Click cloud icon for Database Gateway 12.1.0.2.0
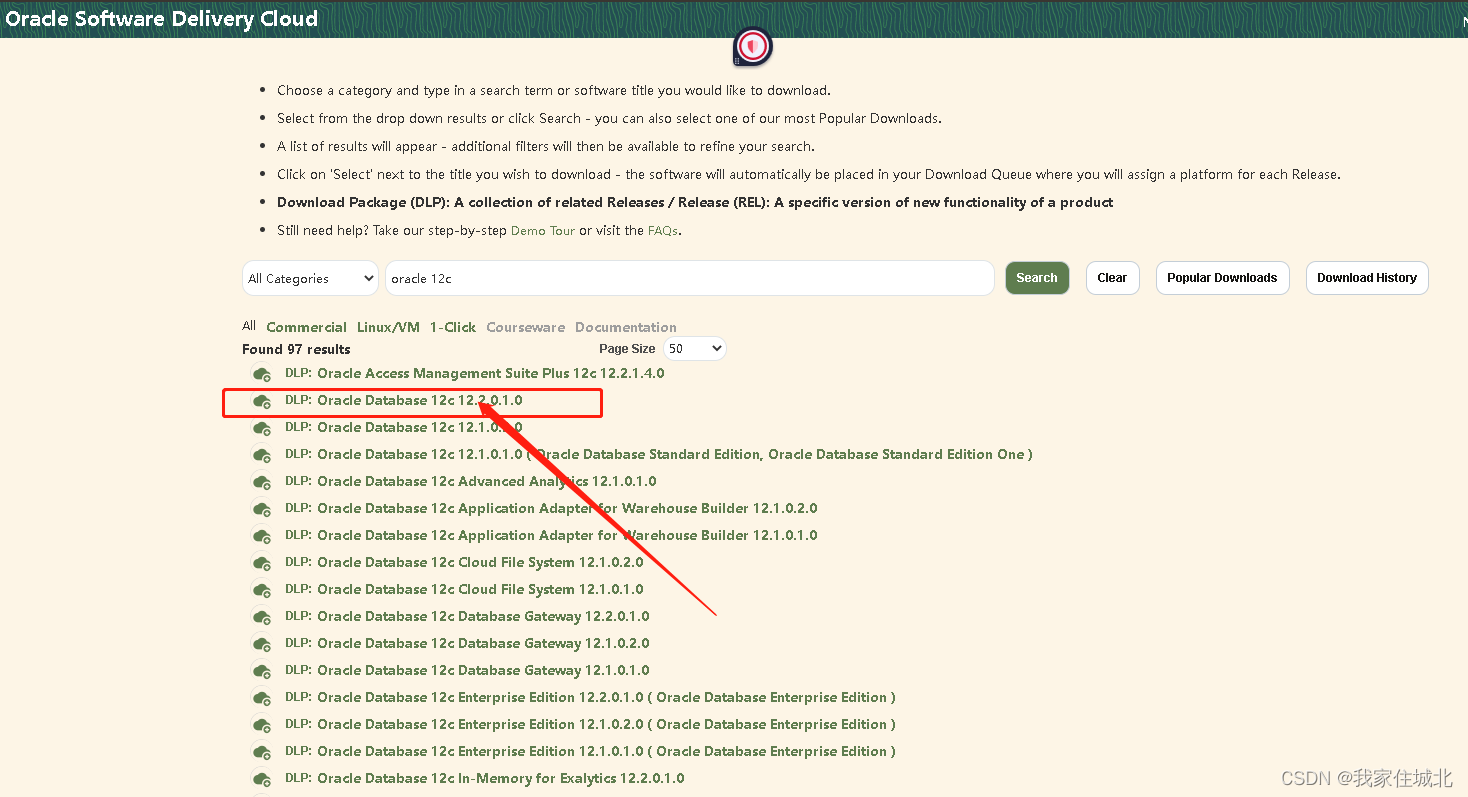The width and height of the screenshot is (1468, 797). (262, 644)
